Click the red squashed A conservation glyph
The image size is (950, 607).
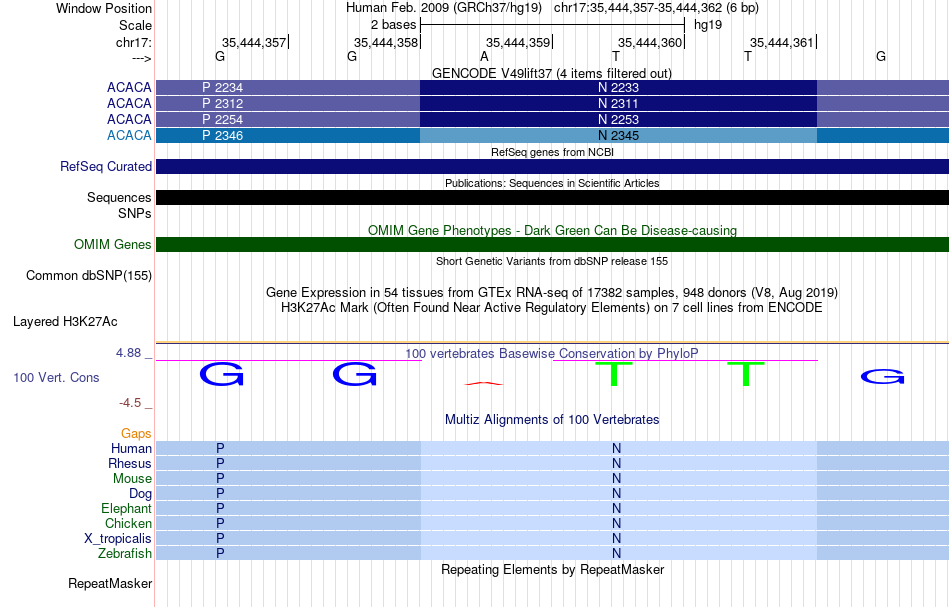[x=483, y=383]
